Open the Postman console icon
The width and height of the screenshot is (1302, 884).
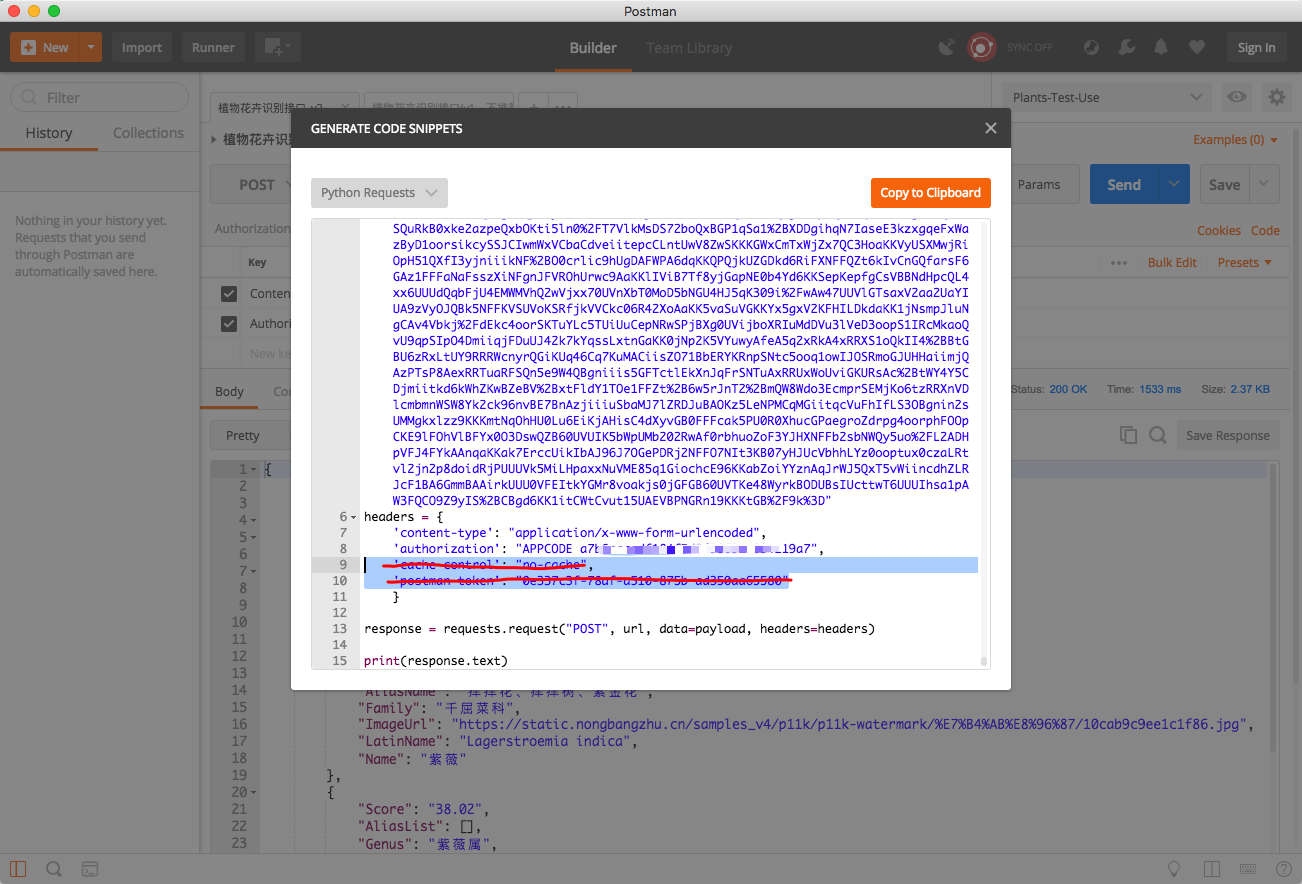89,869
